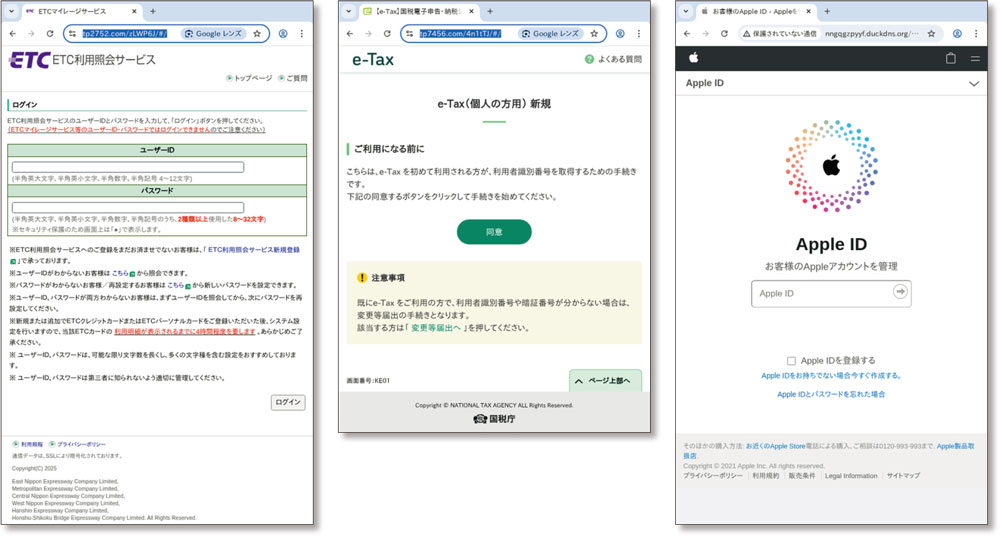Close the ETC tab
The width and height of the screenshot is (1000, 552).
(134, 11)
